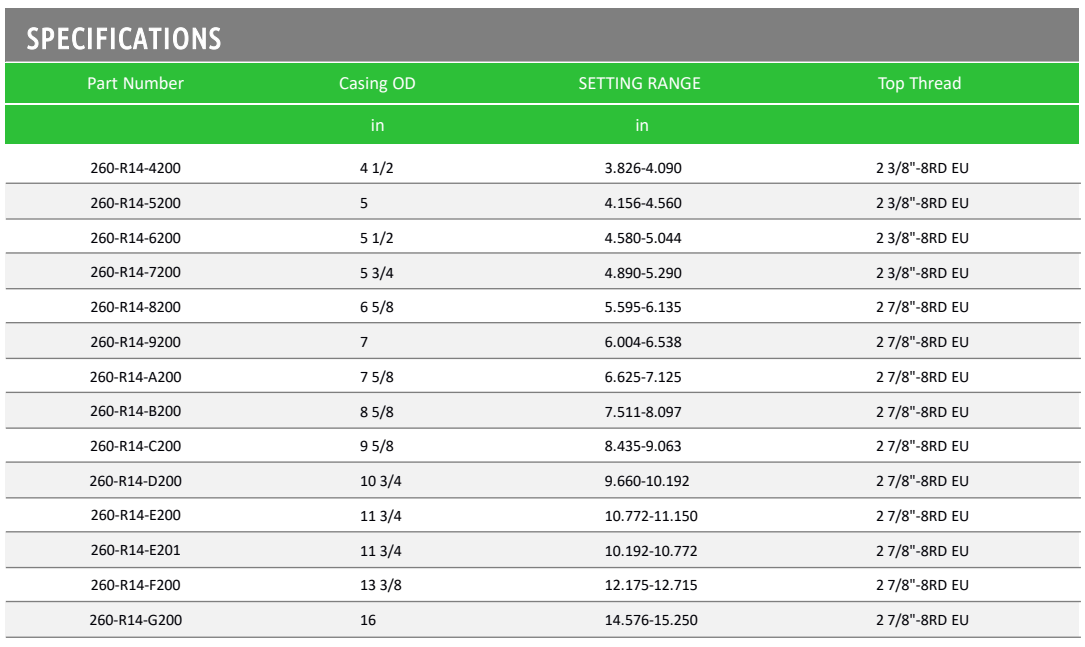Select casing OD value 10 3/4
The width and height of the screenshot is (1085, 647).
point(381,481)
